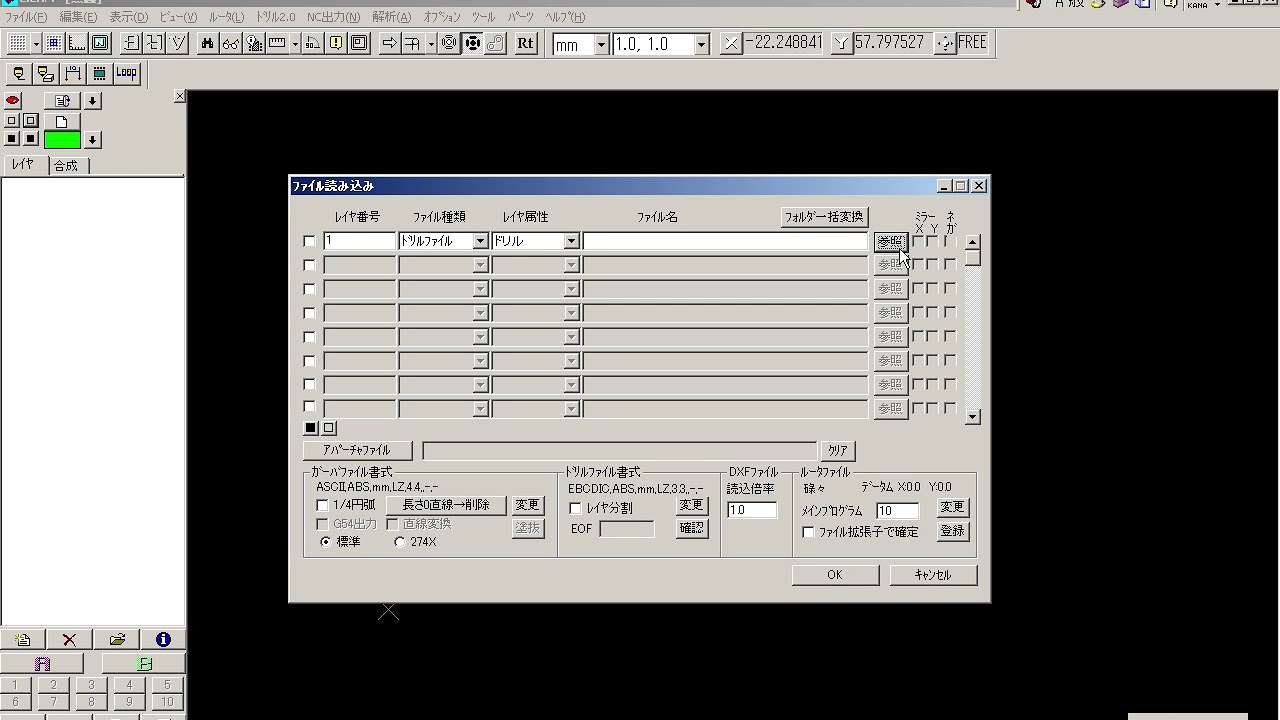Open the ファイル種類 dropdown in first row
This screenshot has width=1280, height=720.
pyautogui.click(x=480, y=241)
